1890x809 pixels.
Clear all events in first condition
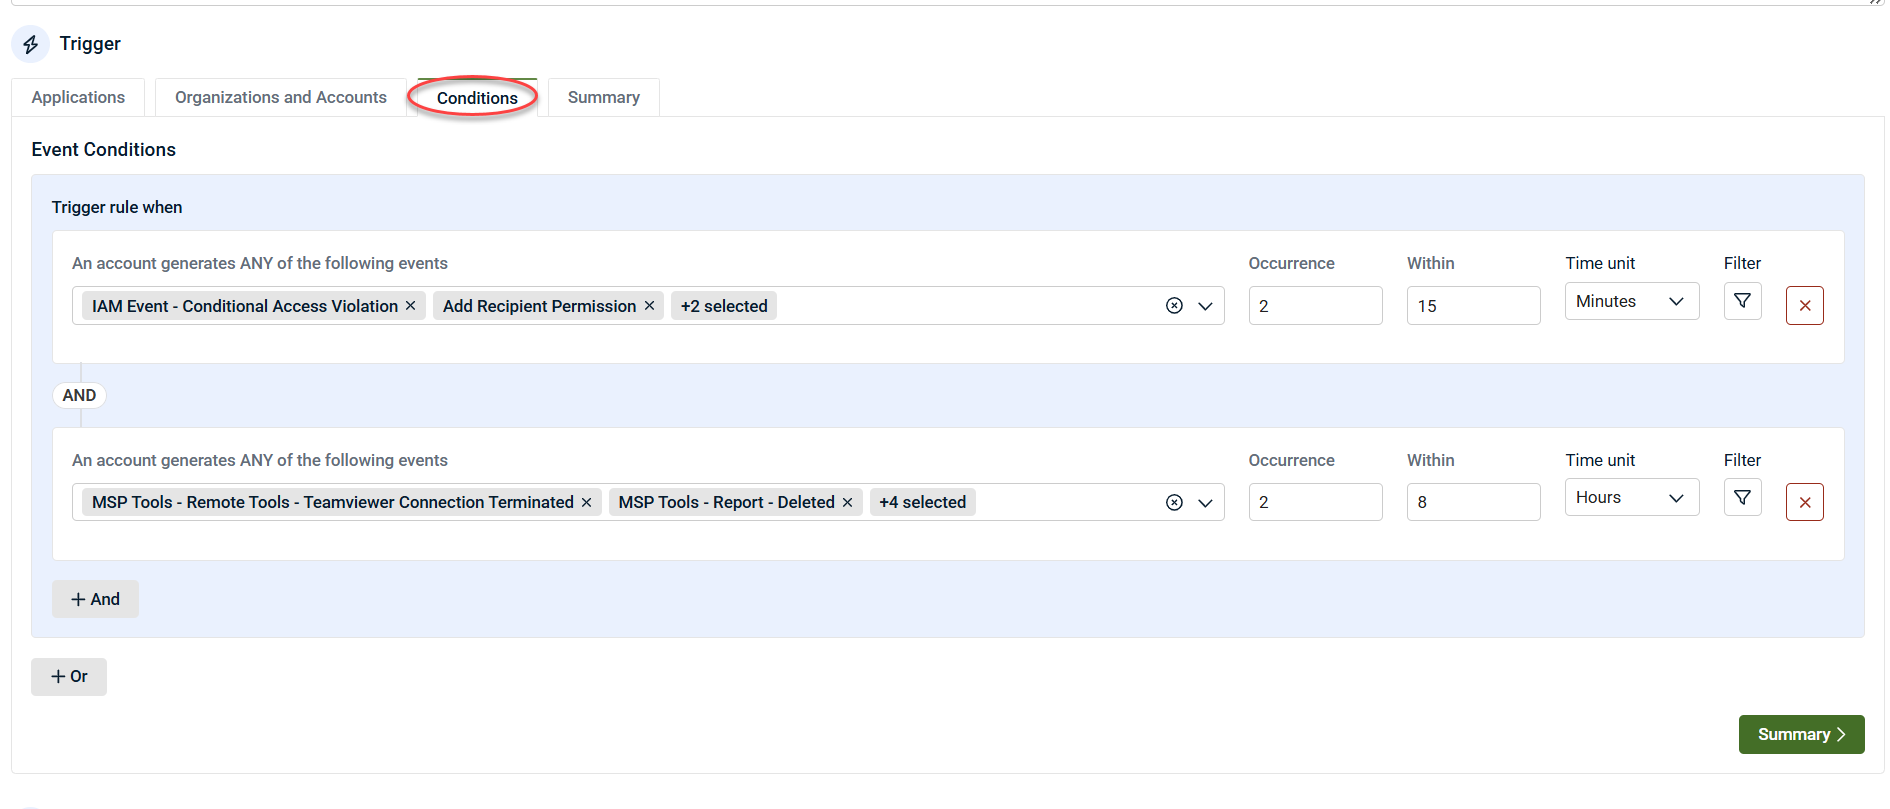pos(1174,306)
